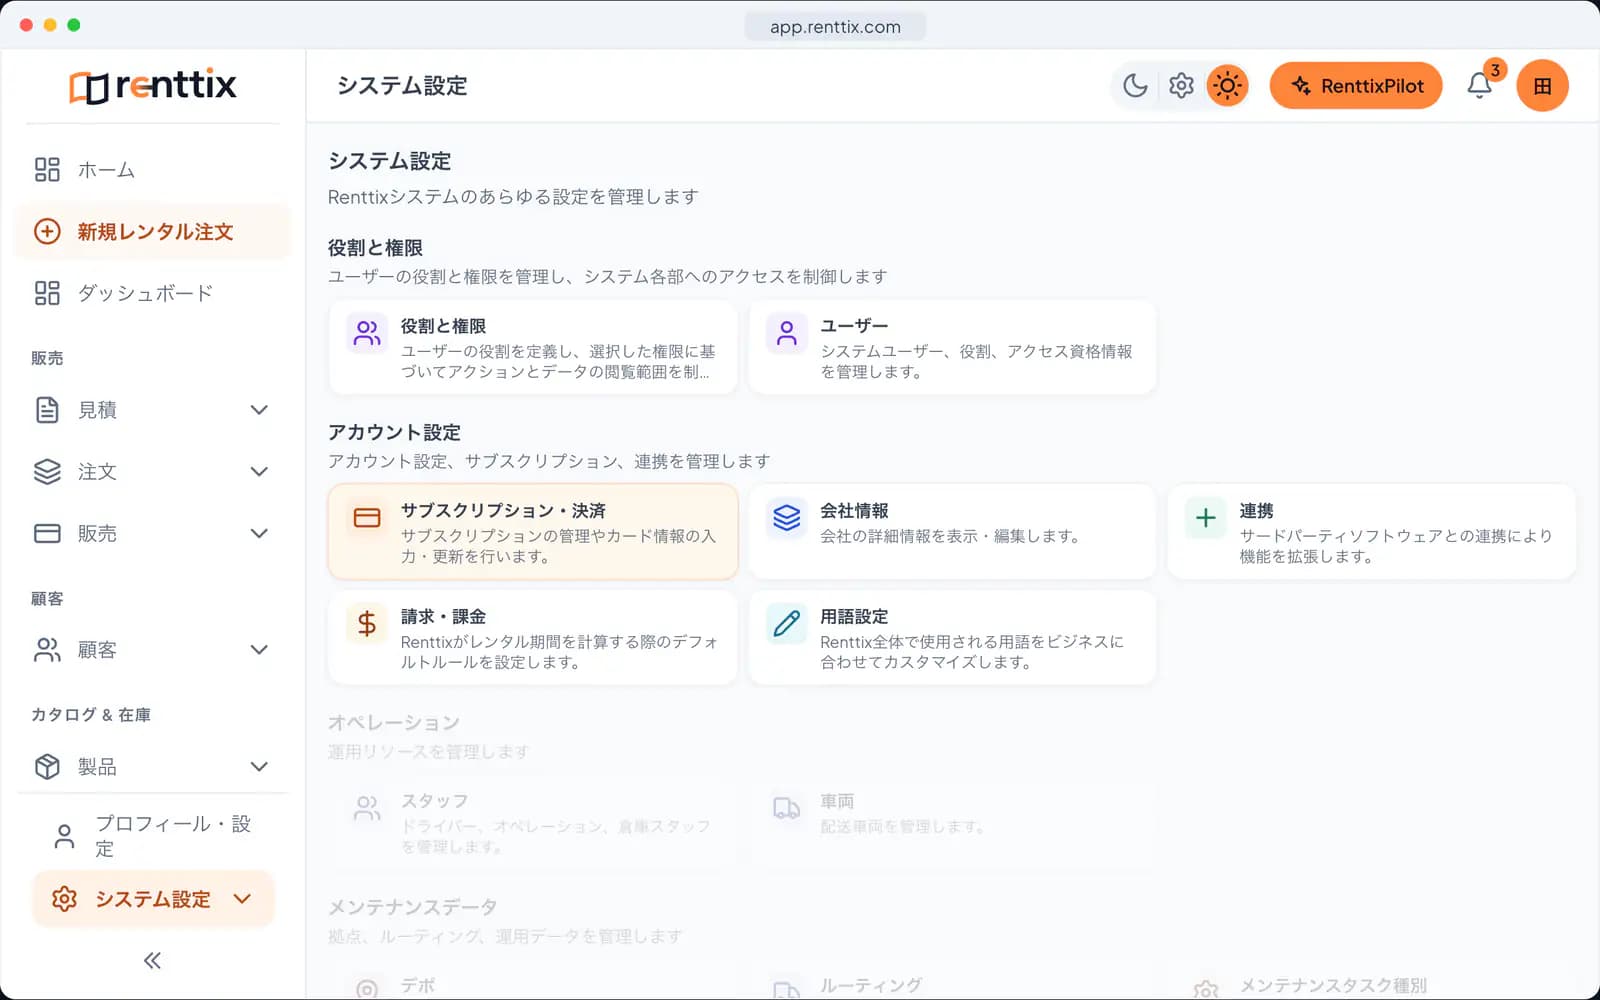The height and width of the screenshot is (1000, 1600).
Task: Click the システム設定 header title
Action: (x=402, y=86)
